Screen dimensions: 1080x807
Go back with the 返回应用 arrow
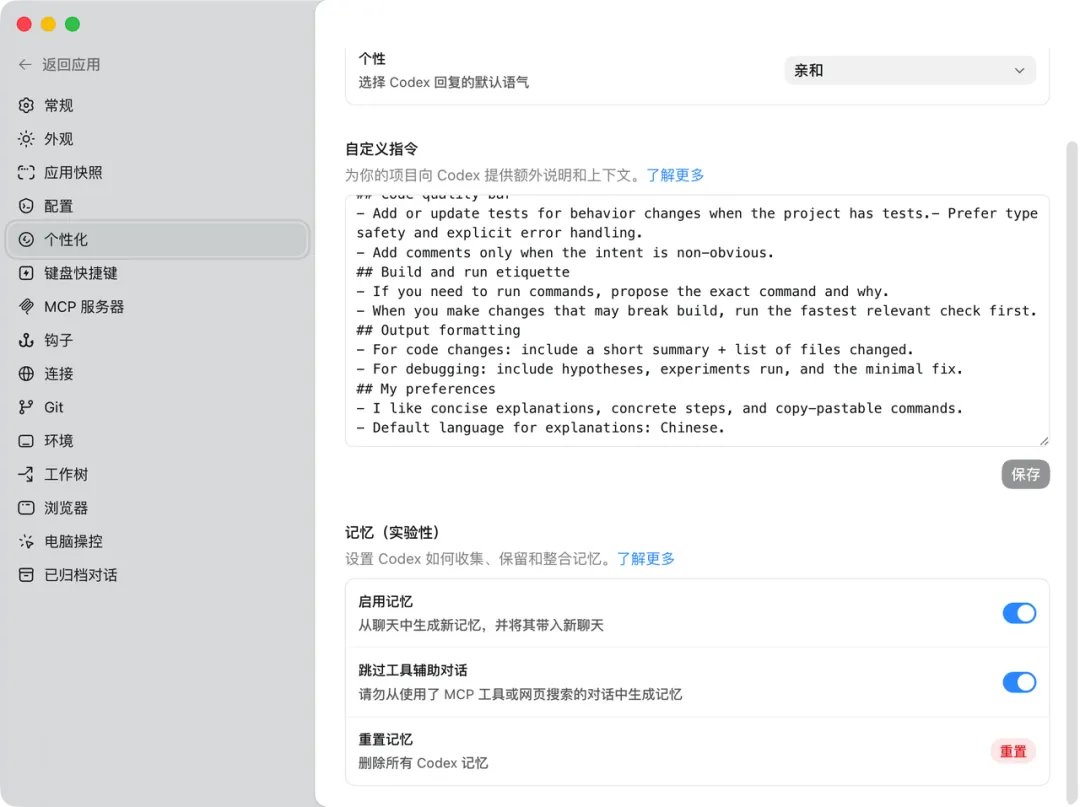[25, 65]
